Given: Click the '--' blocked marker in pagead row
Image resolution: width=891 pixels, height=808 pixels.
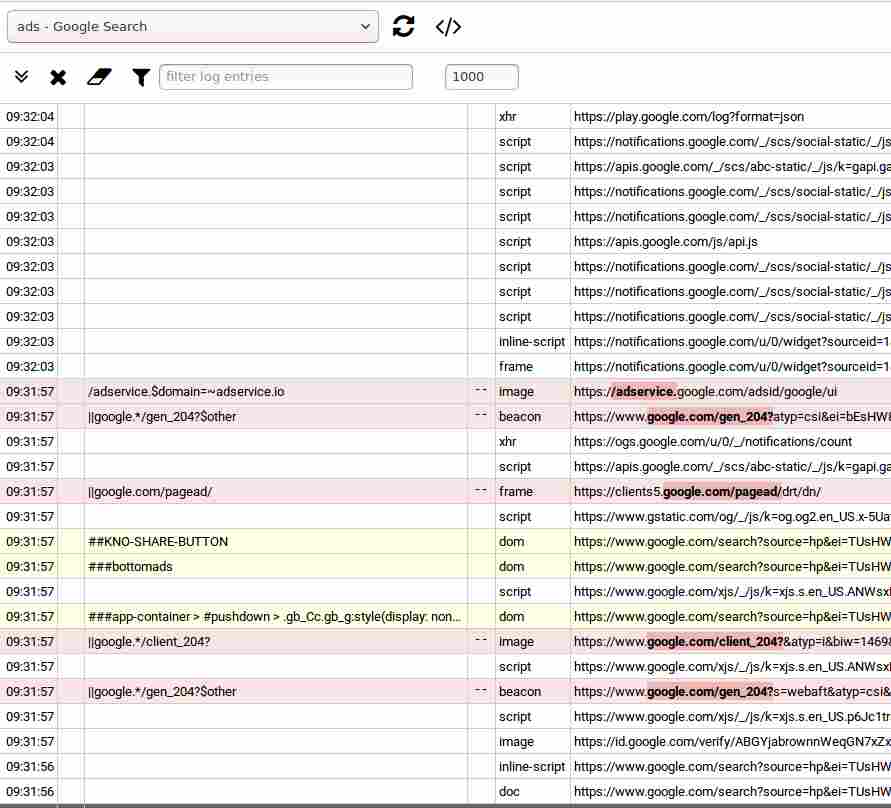Looking at the screenshot, I should point(481,490).
